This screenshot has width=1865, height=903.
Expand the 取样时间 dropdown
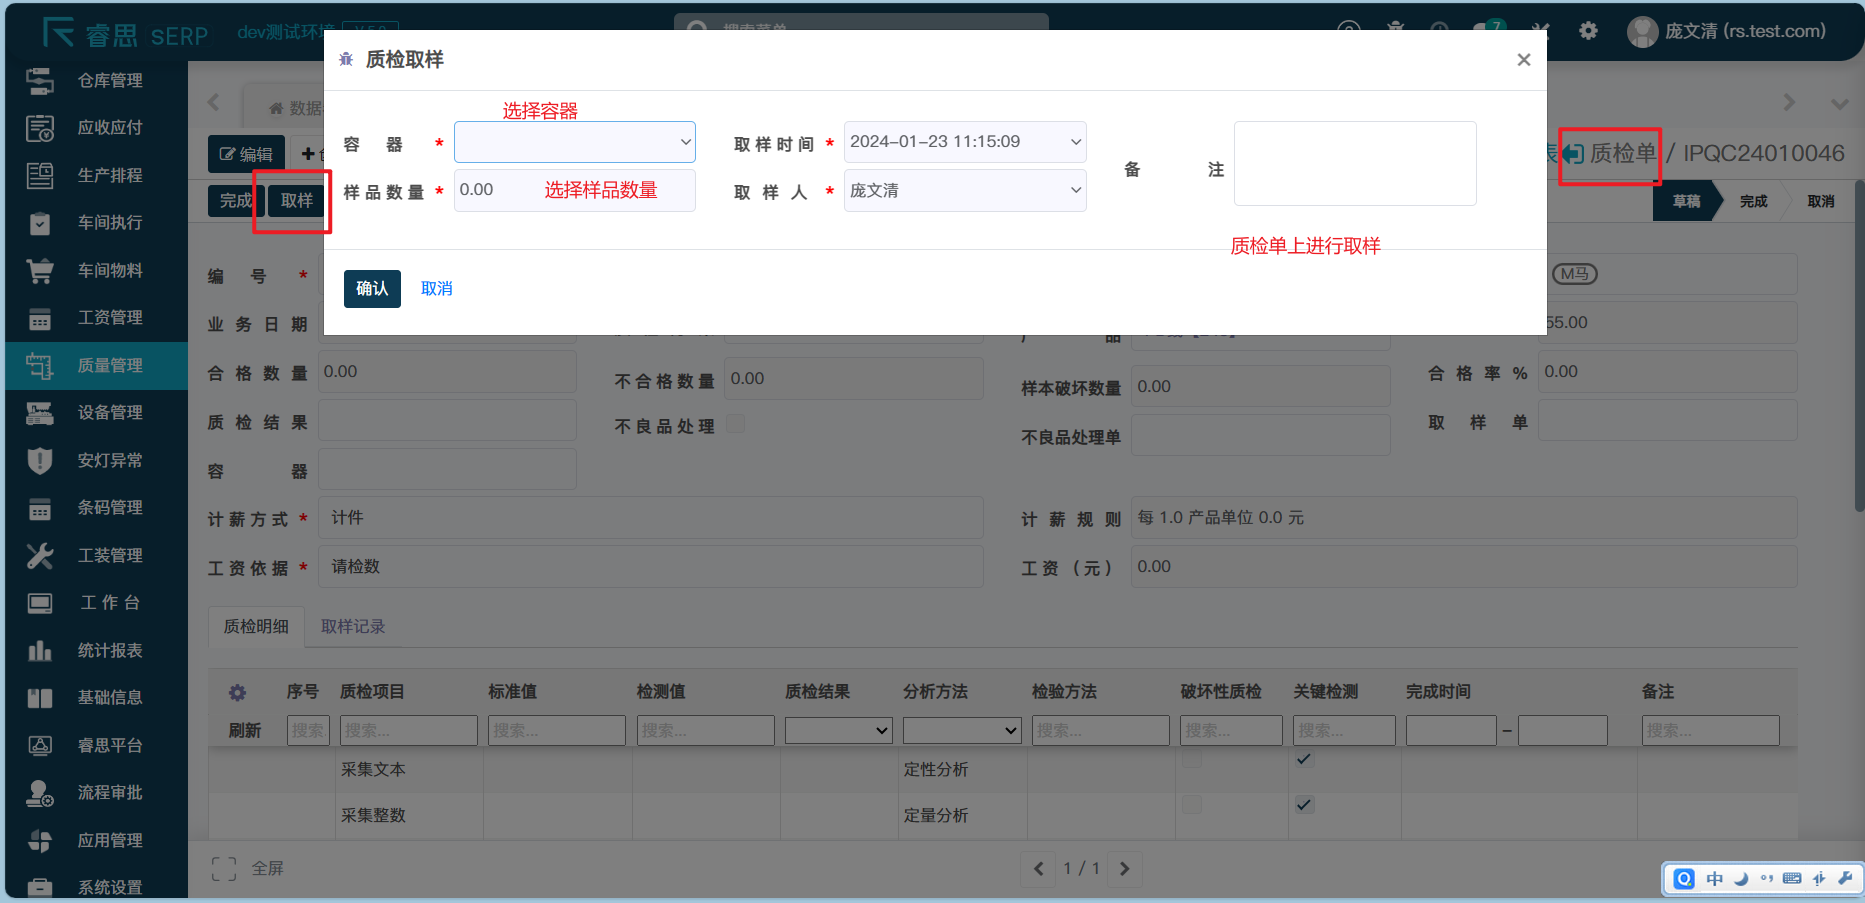[x=964, y=142]
